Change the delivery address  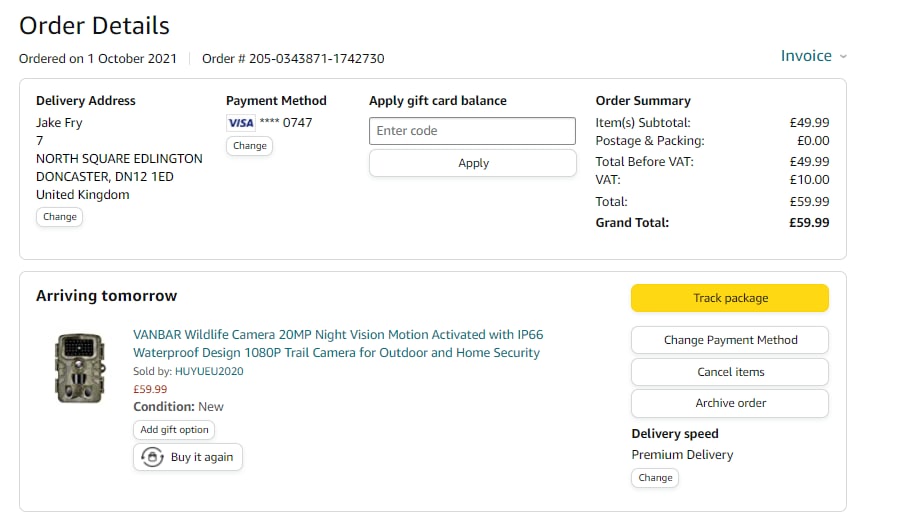tap(60, 216)
